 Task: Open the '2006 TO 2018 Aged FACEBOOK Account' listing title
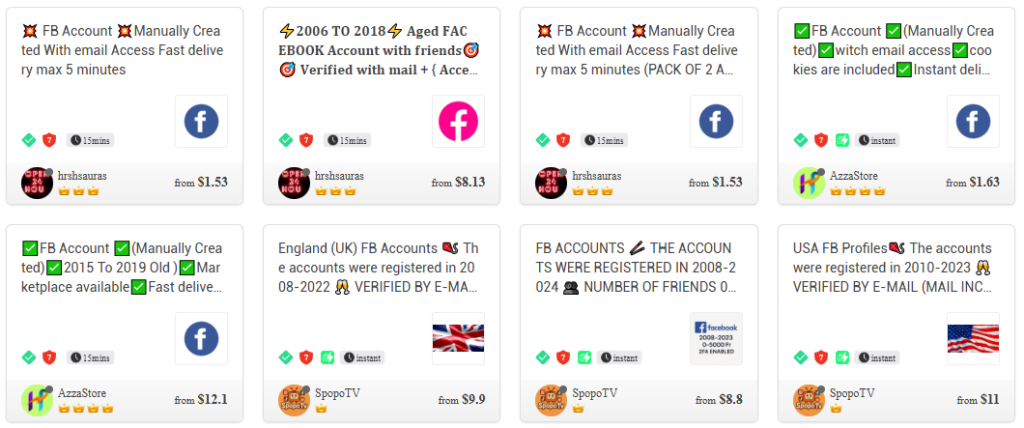[x=379, y=50]
